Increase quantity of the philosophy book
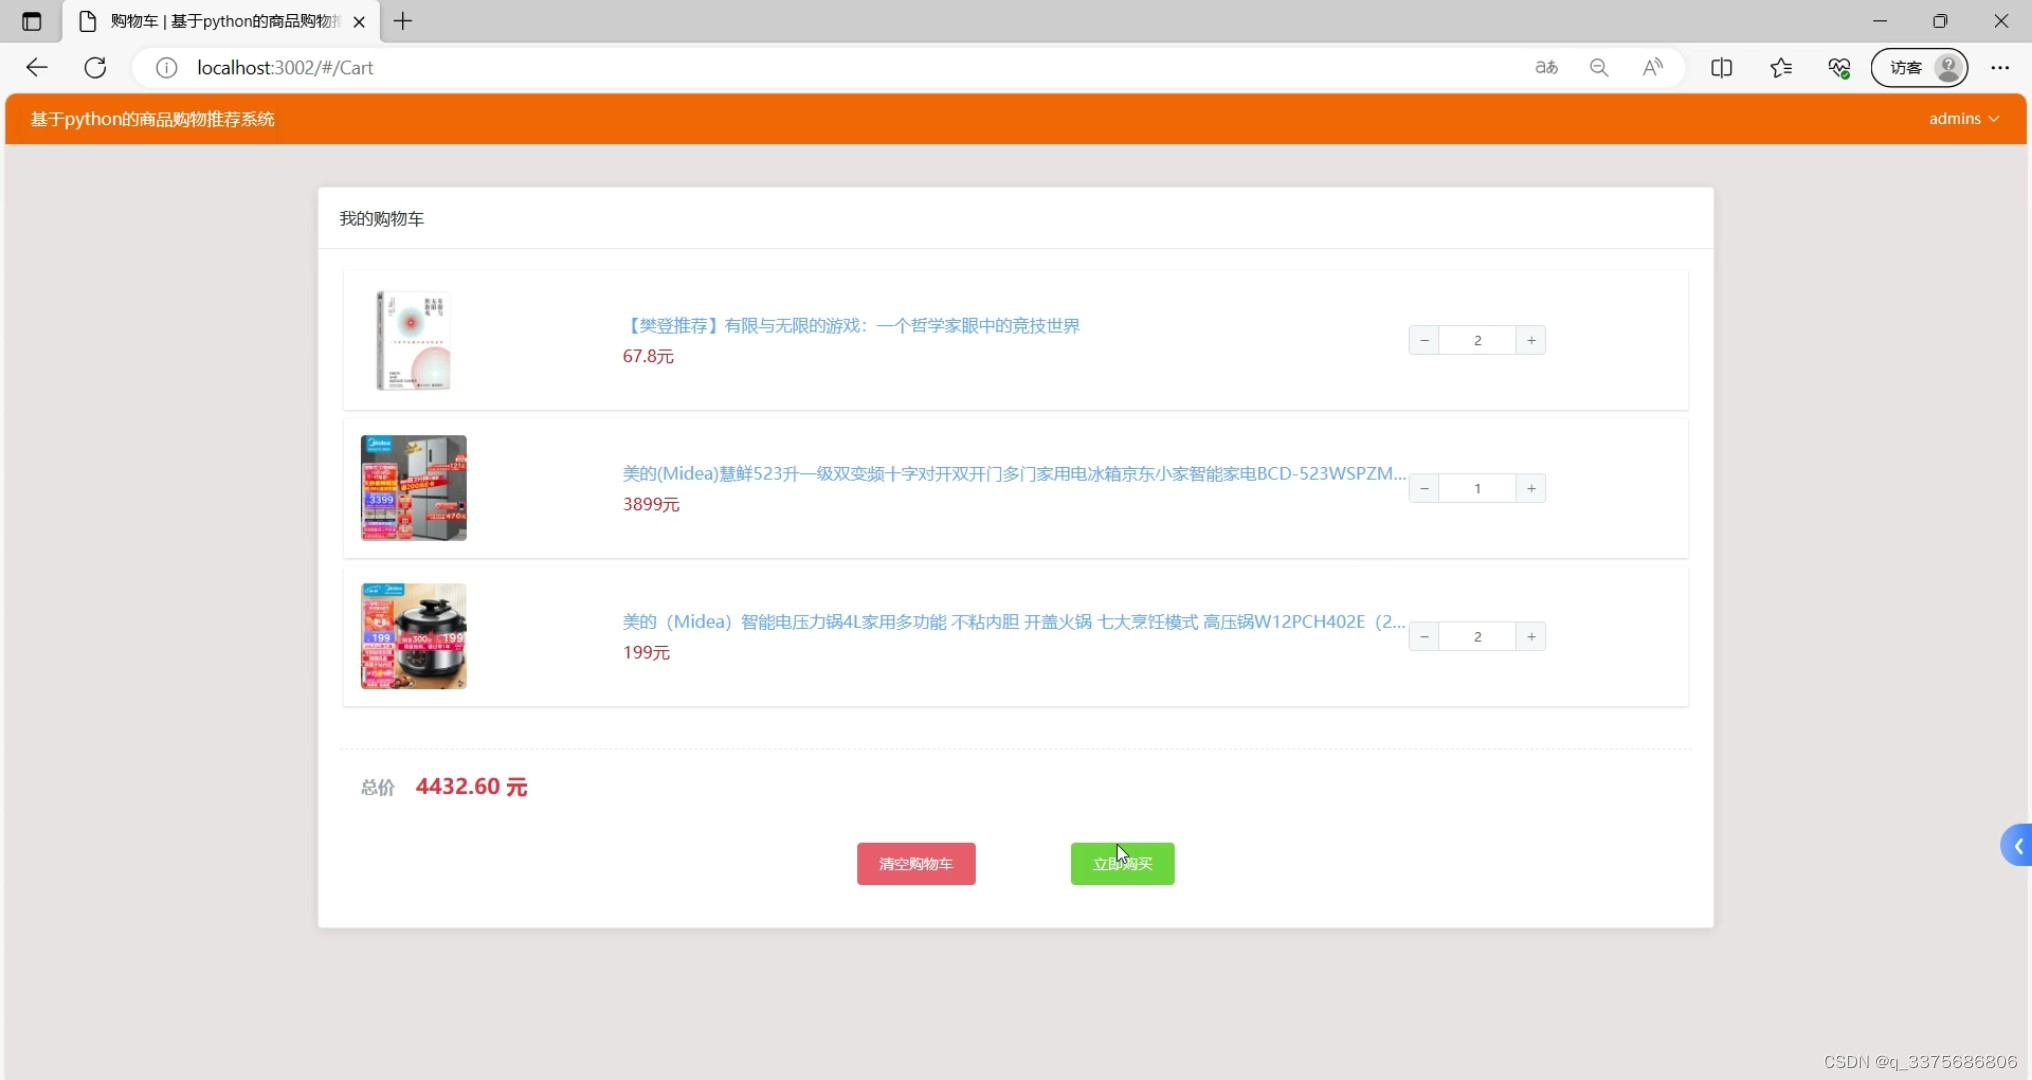 pos(1531,340)
